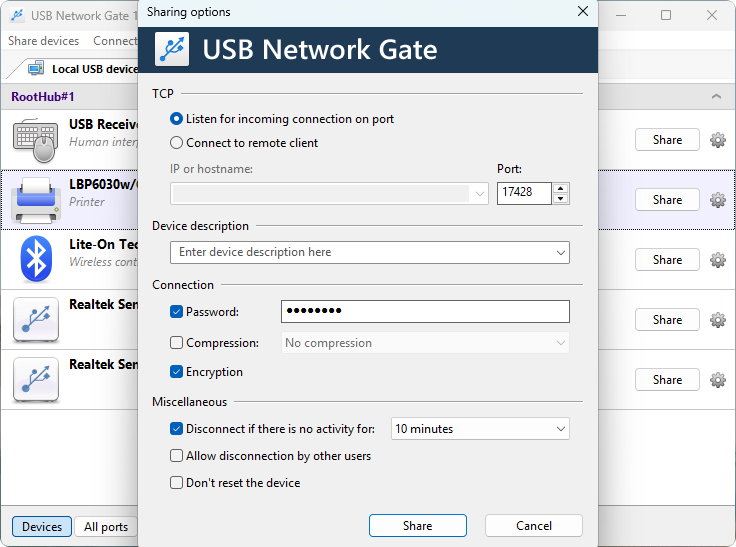This screenshot has height=547, width=736.
Task: Increase the port number with up arrow
Action: click(x=560, y=188)
